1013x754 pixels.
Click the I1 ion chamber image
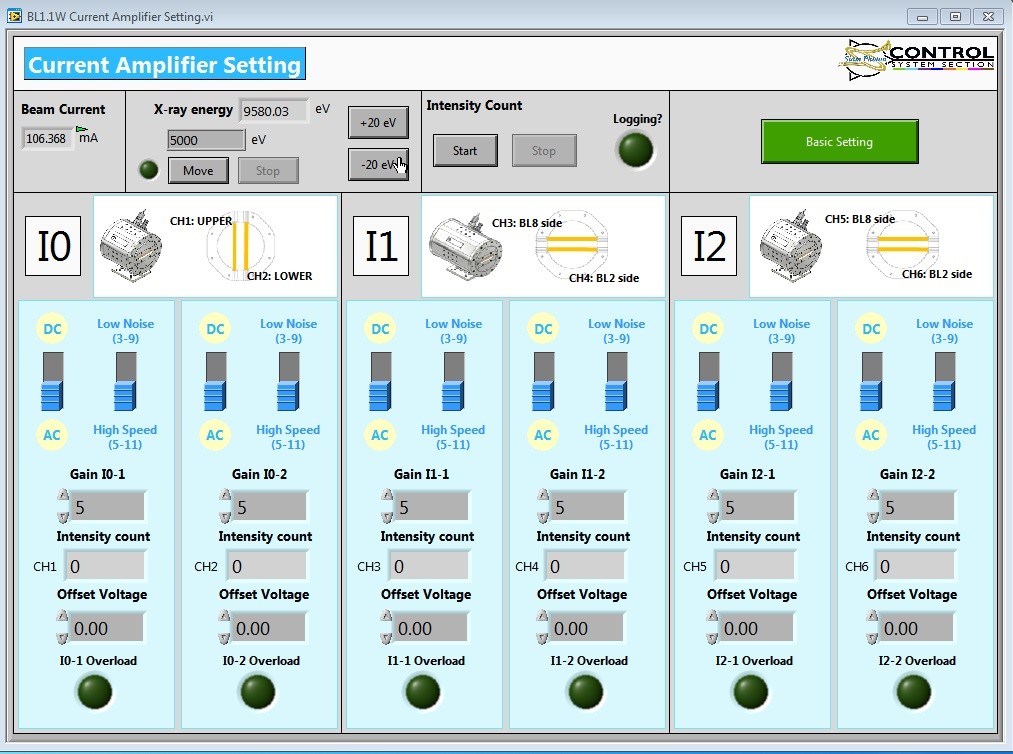466,248
